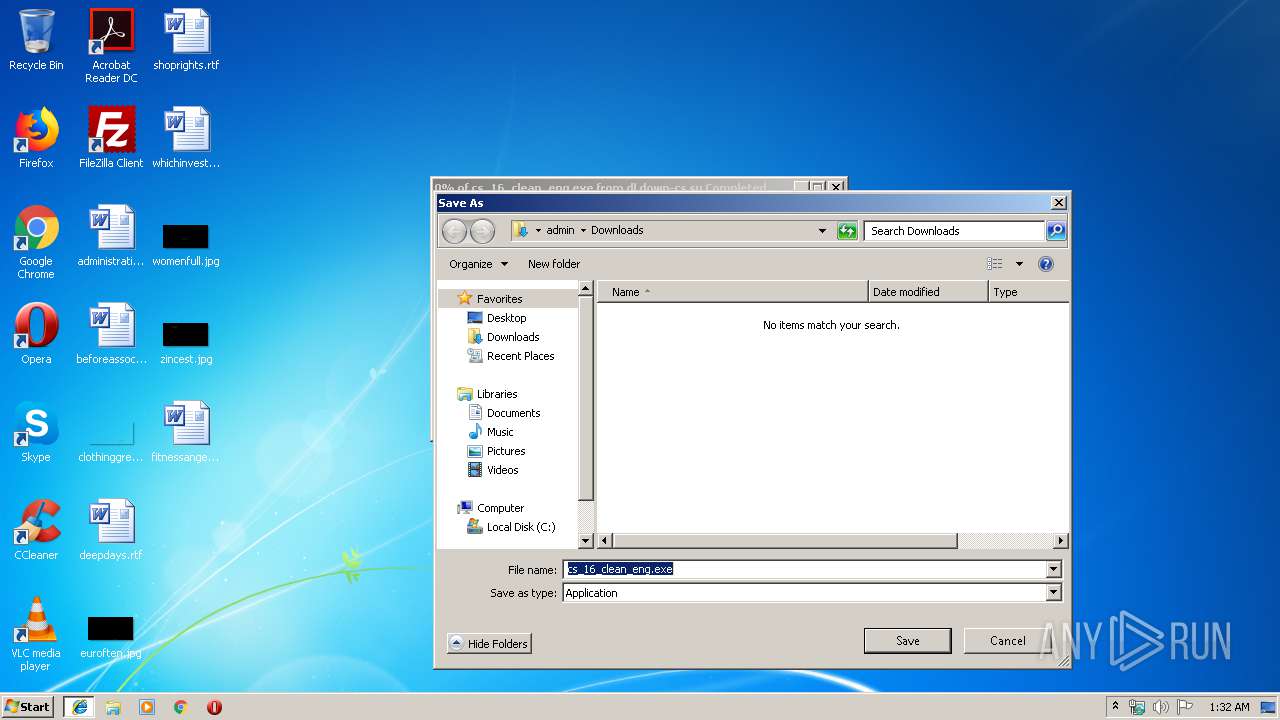This screenshot has height=720, width=1280.
Task: Open the Organize menu
Action: pos(479,264)
